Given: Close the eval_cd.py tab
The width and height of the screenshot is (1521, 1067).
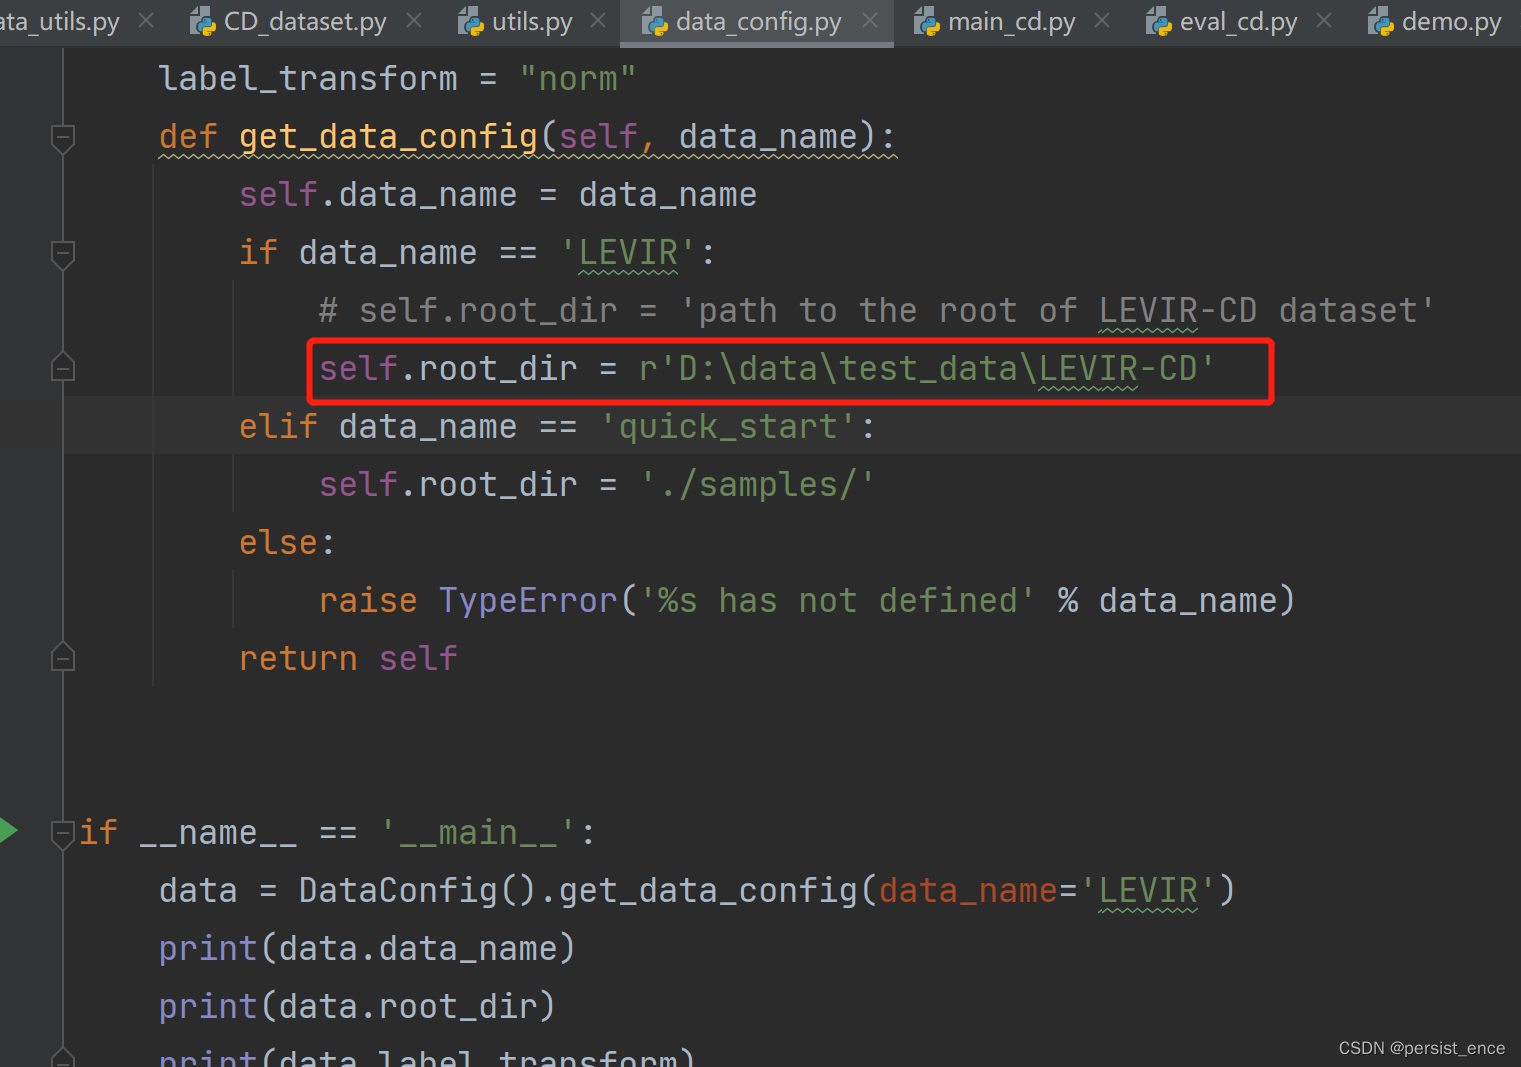Looking at the screenshot, I should click(1324, 20).
